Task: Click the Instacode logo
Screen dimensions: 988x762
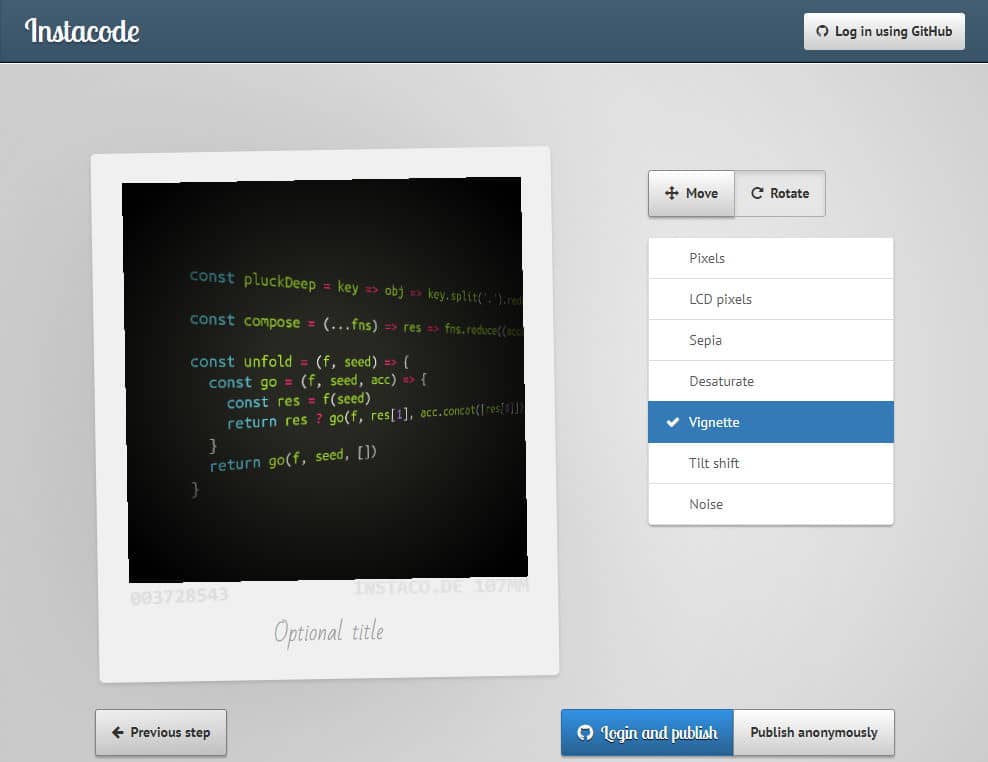Action: click(x=80, y=31)
